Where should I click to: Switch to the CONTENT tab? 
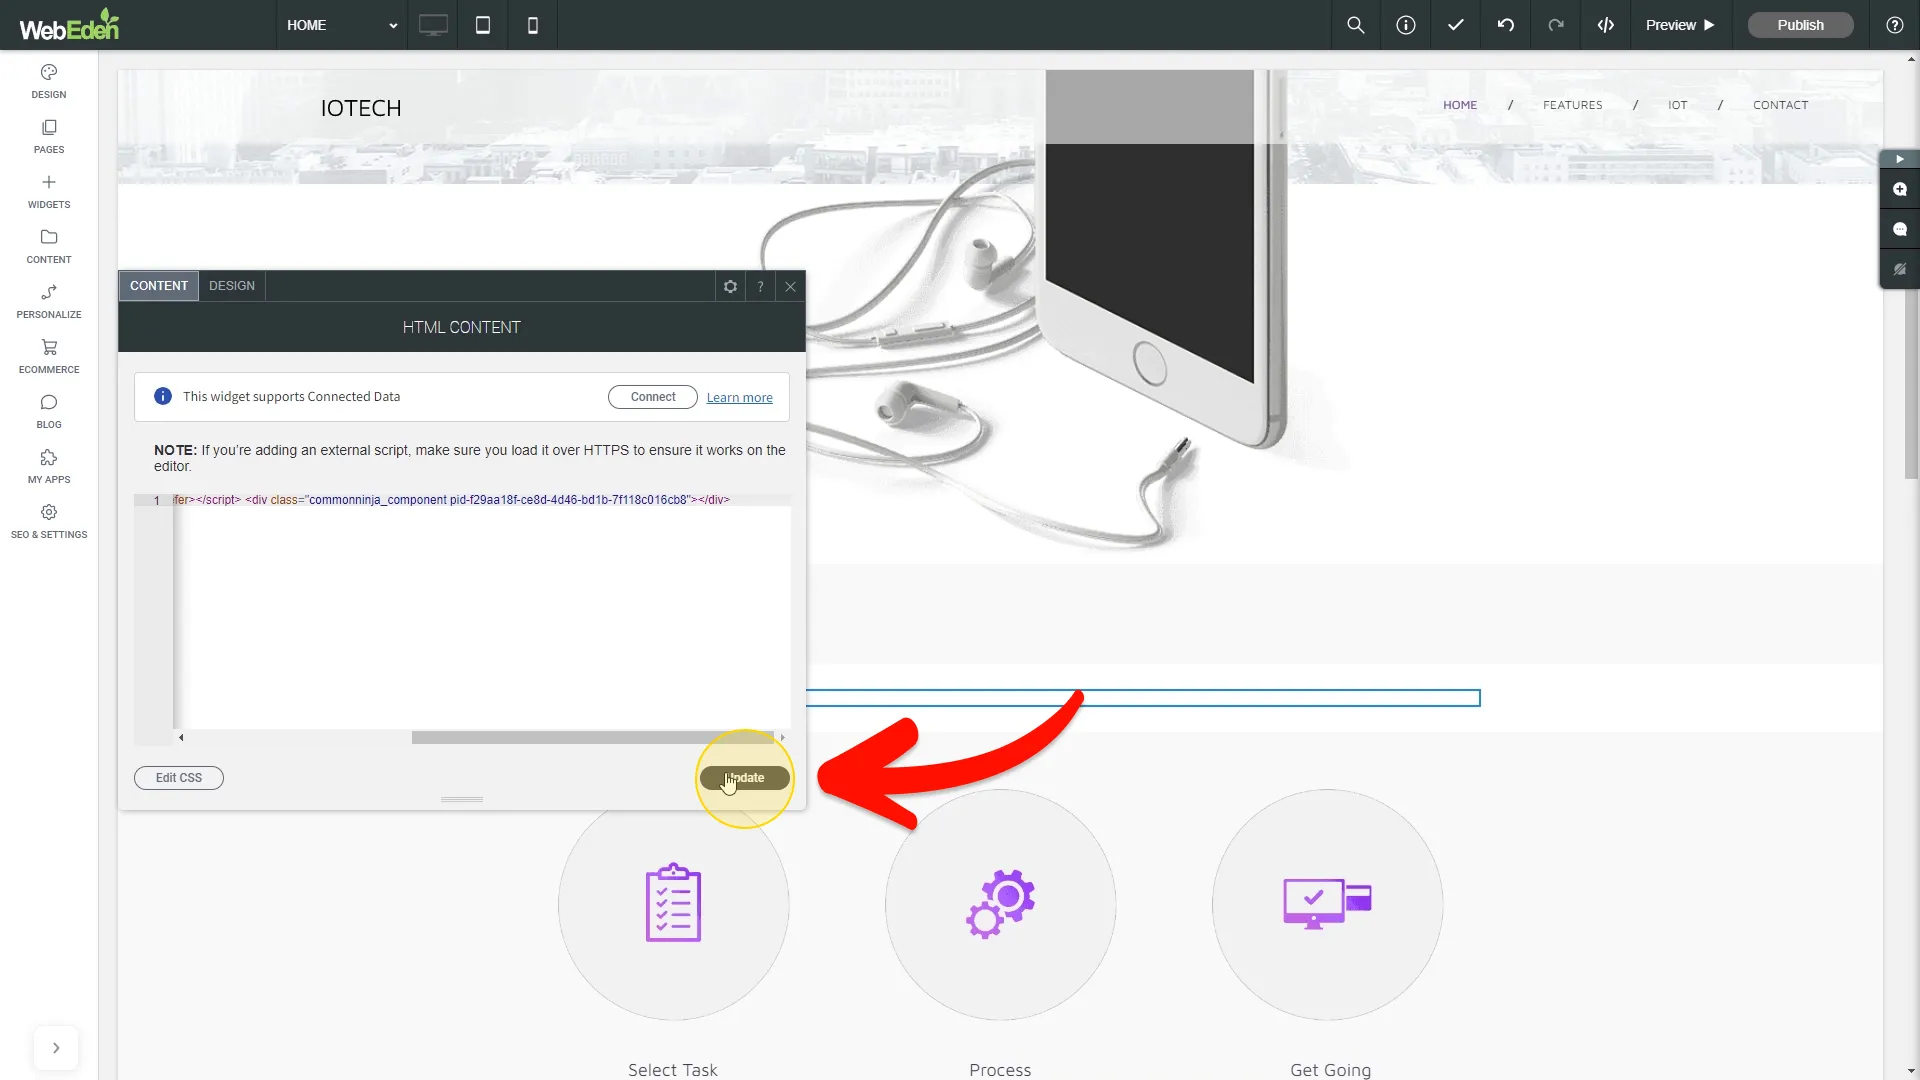click(159, 286)
